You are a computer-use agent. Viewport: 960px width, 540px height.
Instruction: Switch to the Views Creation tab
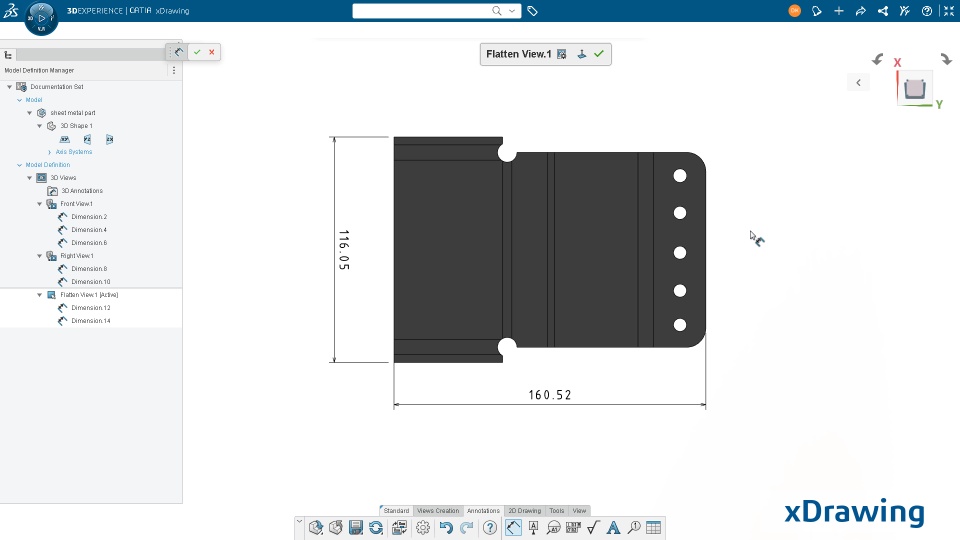click(438, 511)
